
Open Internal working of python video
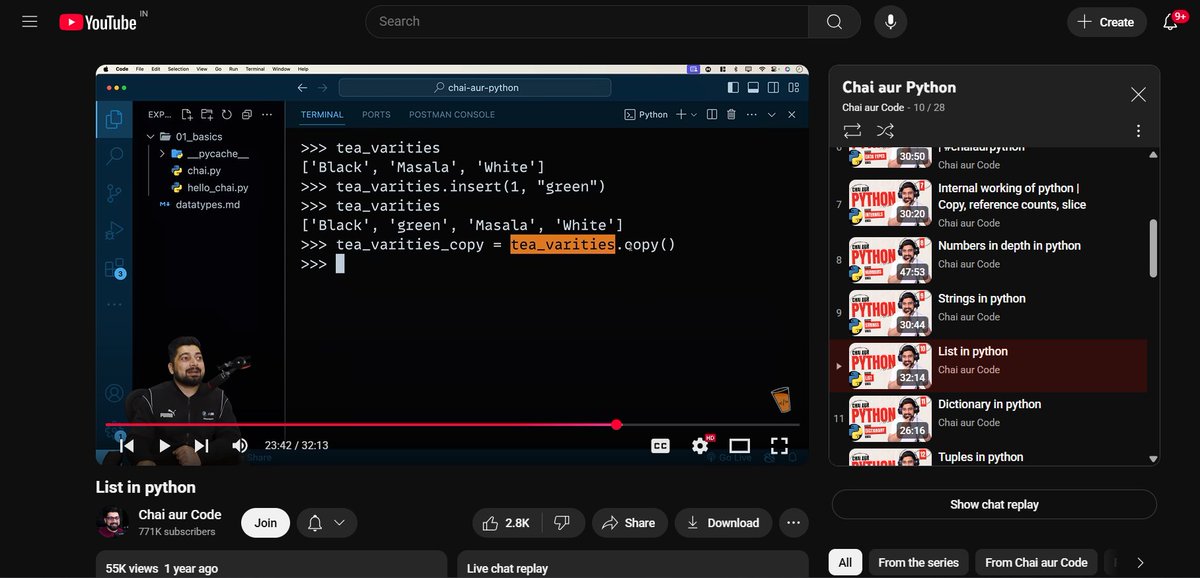989,205
